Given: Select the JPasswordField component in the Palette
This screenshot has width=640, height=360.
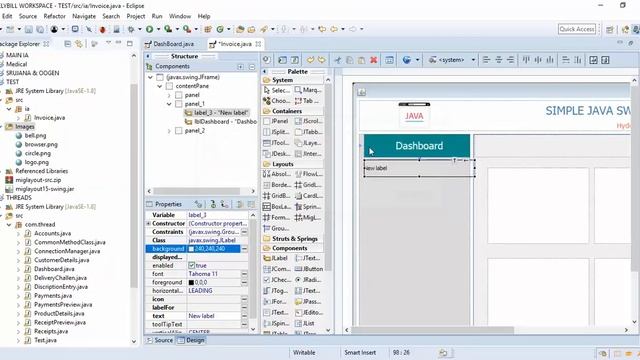Looking at the screenshot, I should coord(309,302).
